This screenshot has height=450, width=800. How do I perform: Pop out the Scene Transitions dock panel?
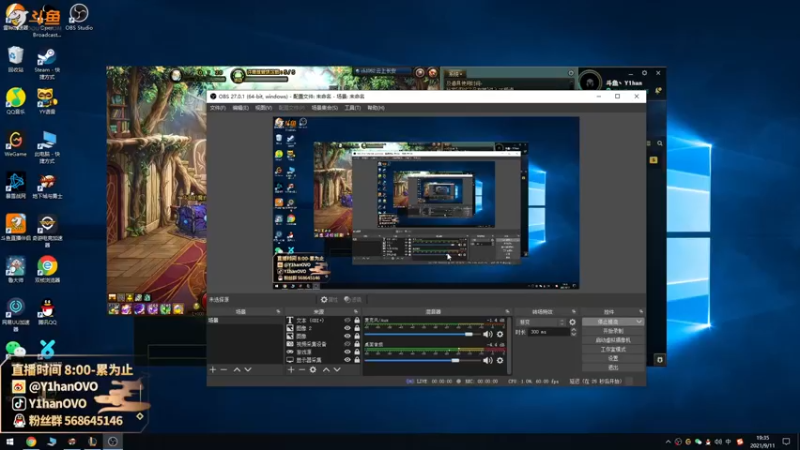pyautogui.click(x=574, y=311)
